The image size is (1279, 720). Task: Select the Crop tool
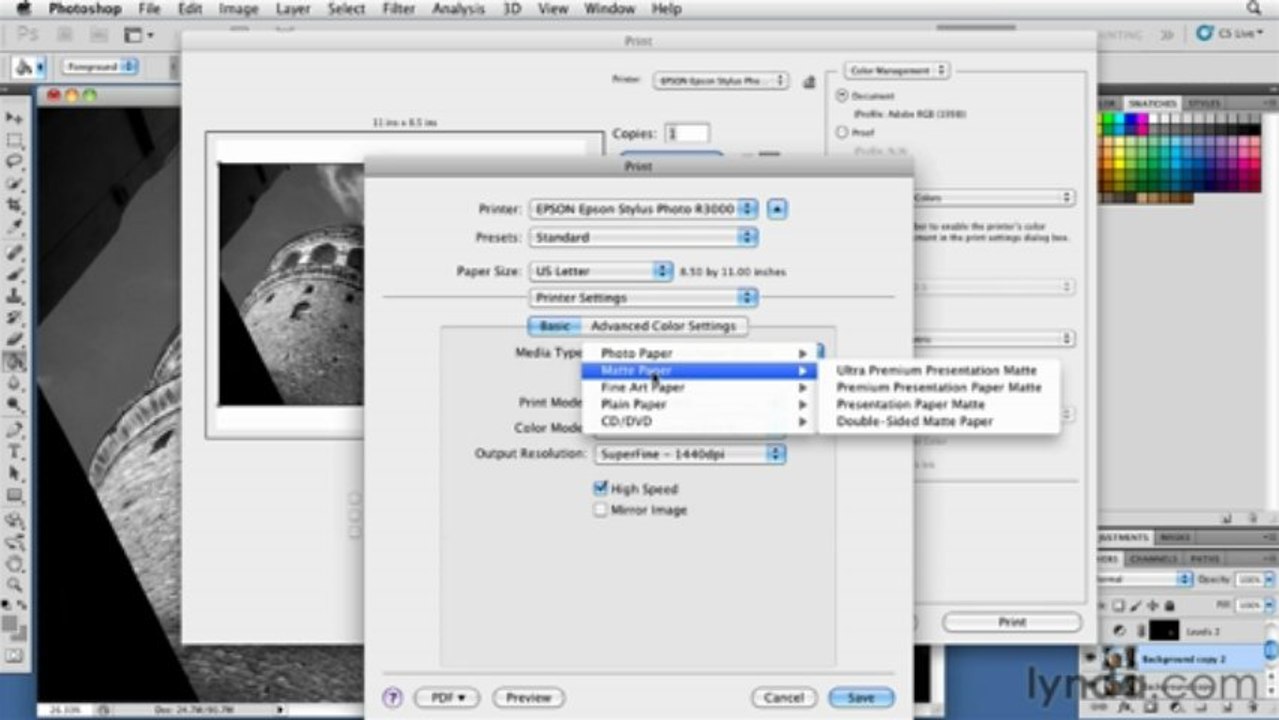click(x=15, y=206)
